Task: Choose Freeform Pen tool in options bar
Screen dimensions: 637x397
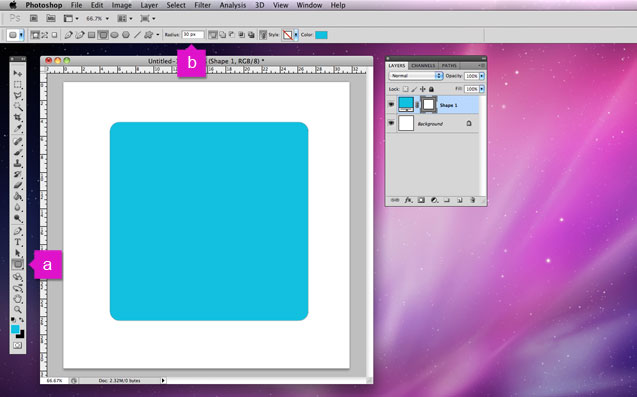Action: click(x=80, y=35)
